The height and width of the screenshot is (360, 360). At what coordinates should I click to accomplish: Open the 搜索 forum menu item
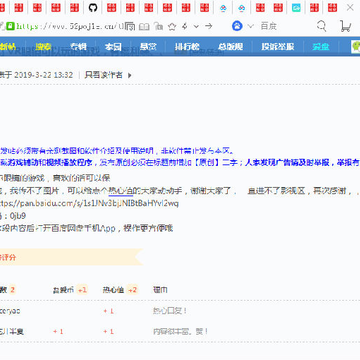tap(42, 47)
